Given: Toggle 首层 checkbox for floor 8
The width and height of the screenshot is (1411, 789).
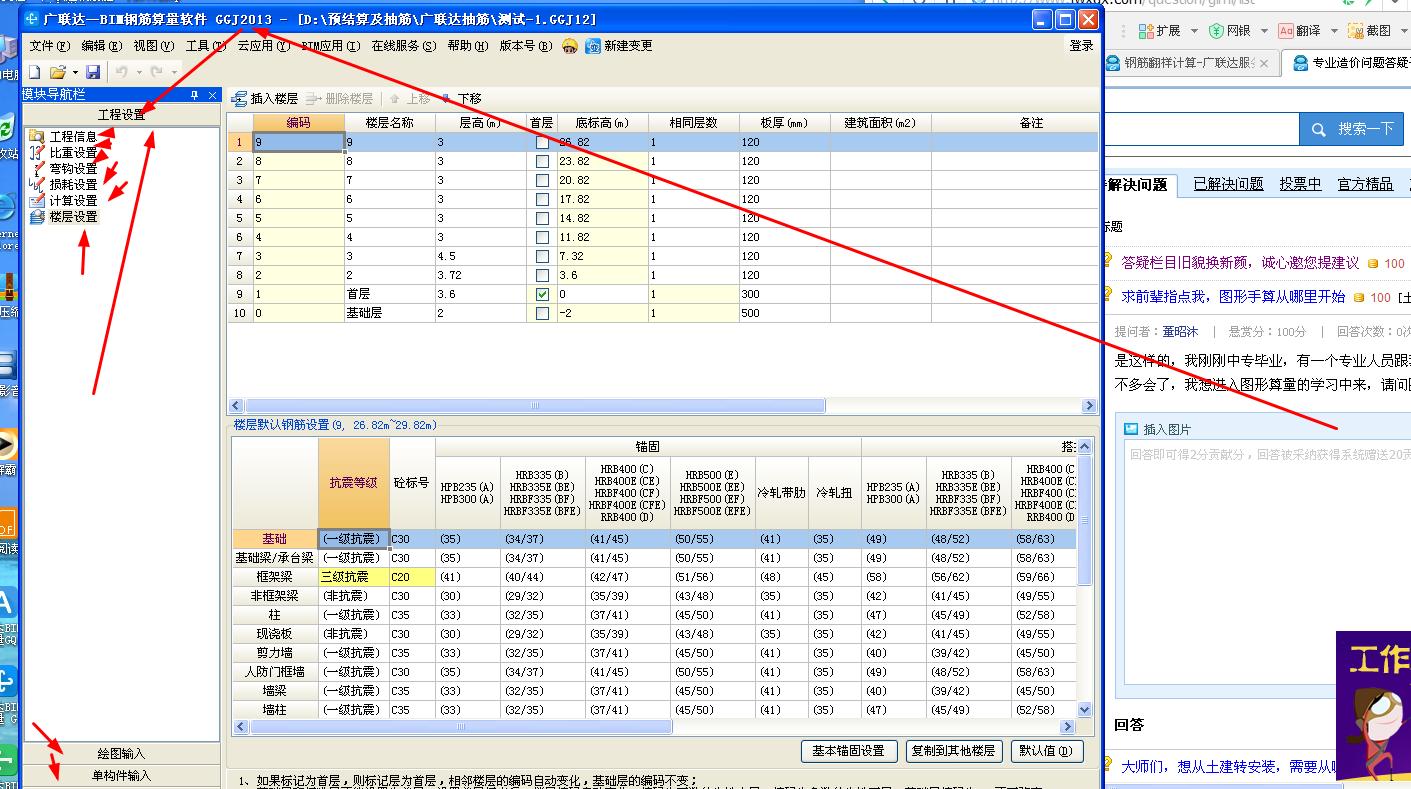Looking at the screenshot, I should [542, 162].
